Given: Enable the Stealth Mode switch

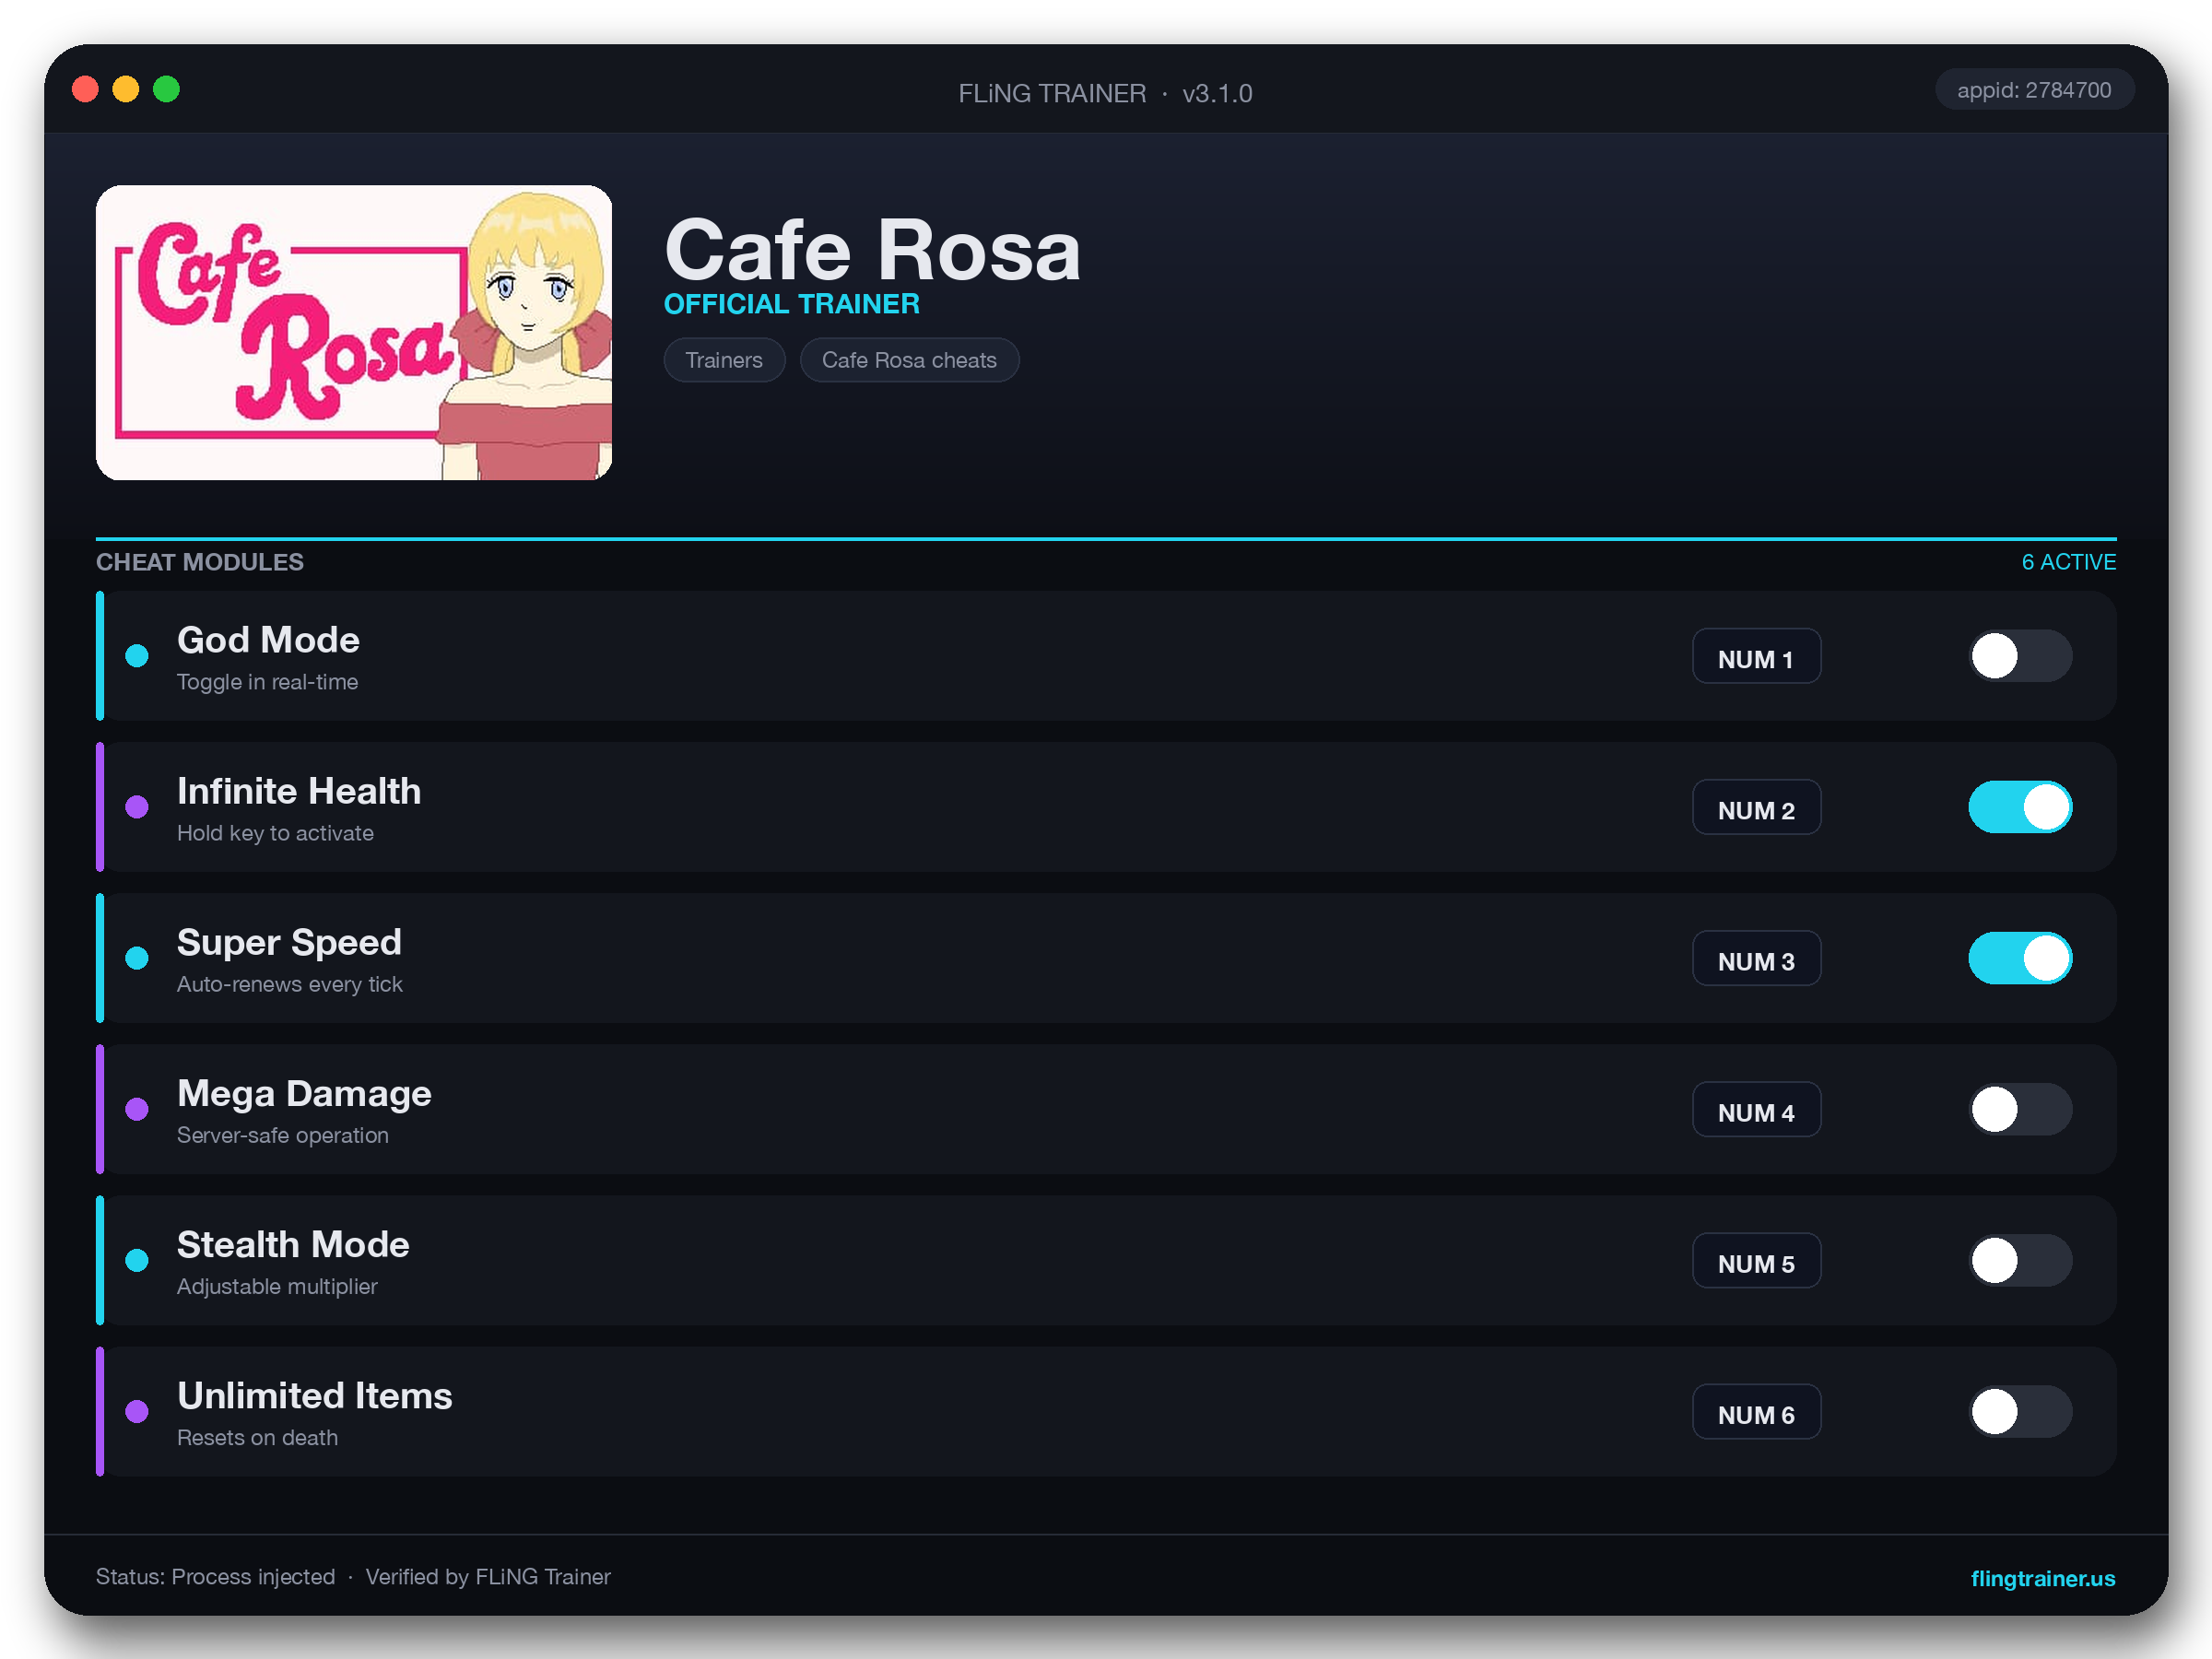Looking at the screenshot, I should 2020,1260.
